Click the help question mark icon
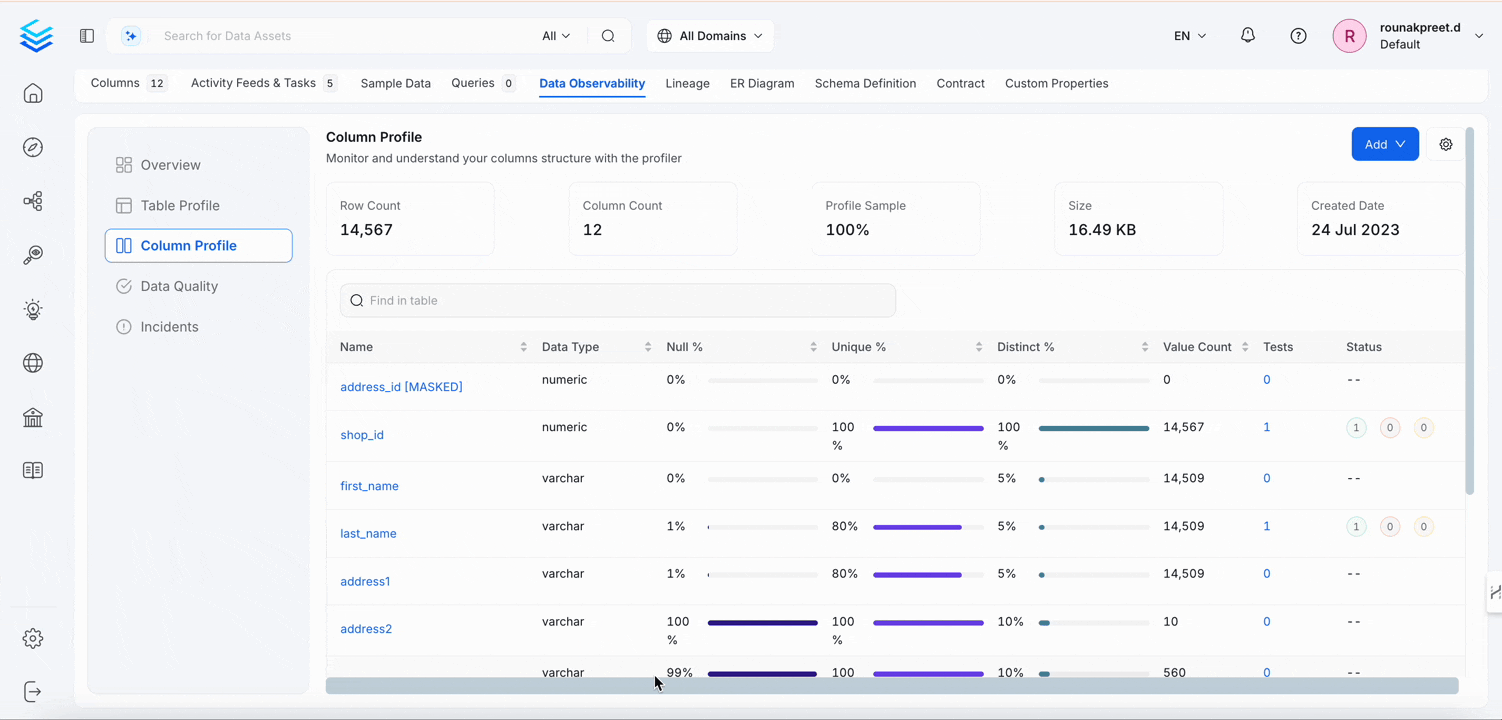This screenshot has width=1502, height=720. click(x=1298, y=36)
